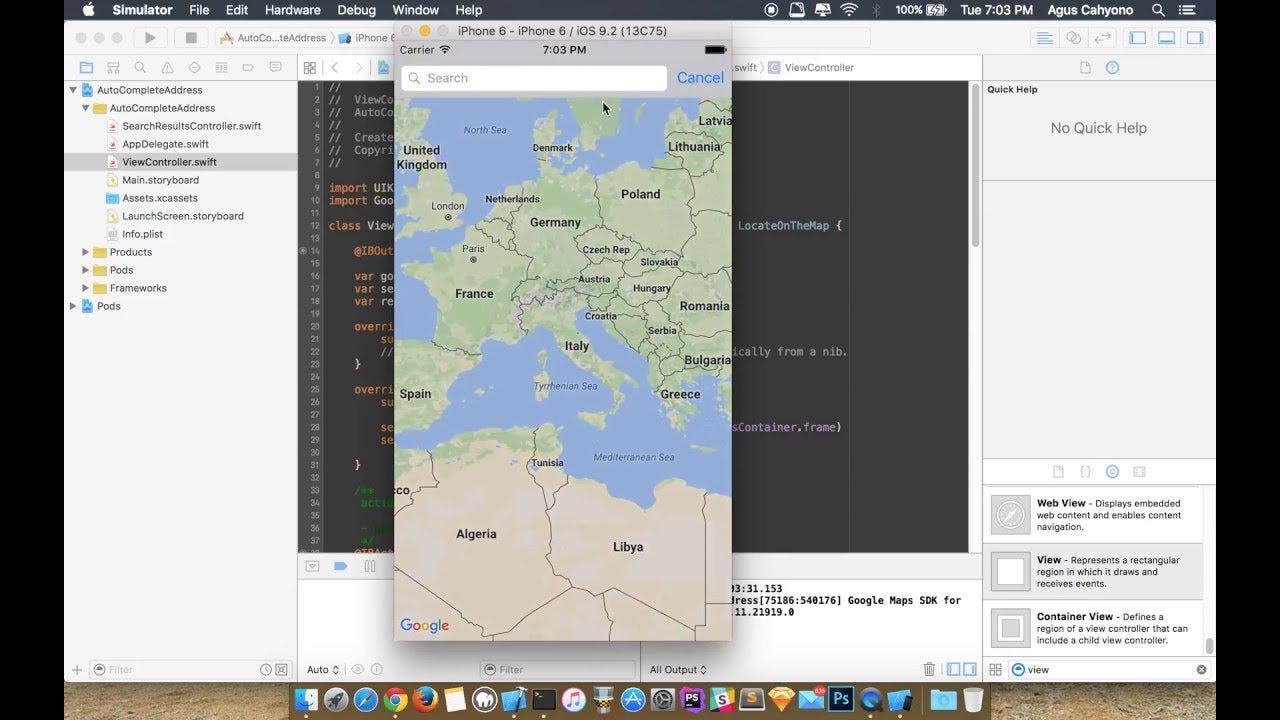The width and height of the screenshot is (1280, 720).
Task: Open the Debug menu
Action: click(357, 10)
